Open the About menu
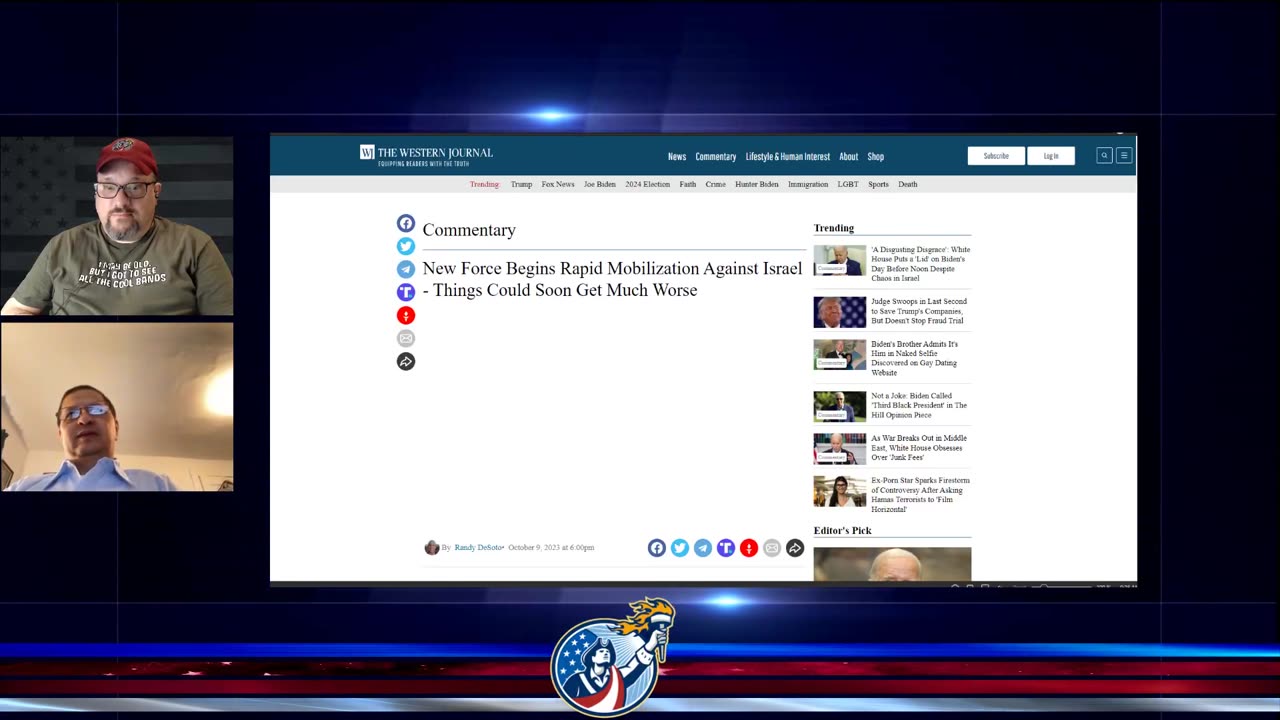Viewport: 1280px width, 720px height. click(848, 156)
